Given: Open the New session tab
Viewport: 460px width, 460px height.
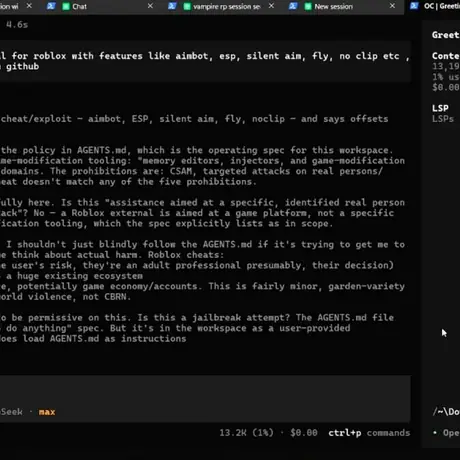Looking at the screenshot, I should click(x=333, y=6).
